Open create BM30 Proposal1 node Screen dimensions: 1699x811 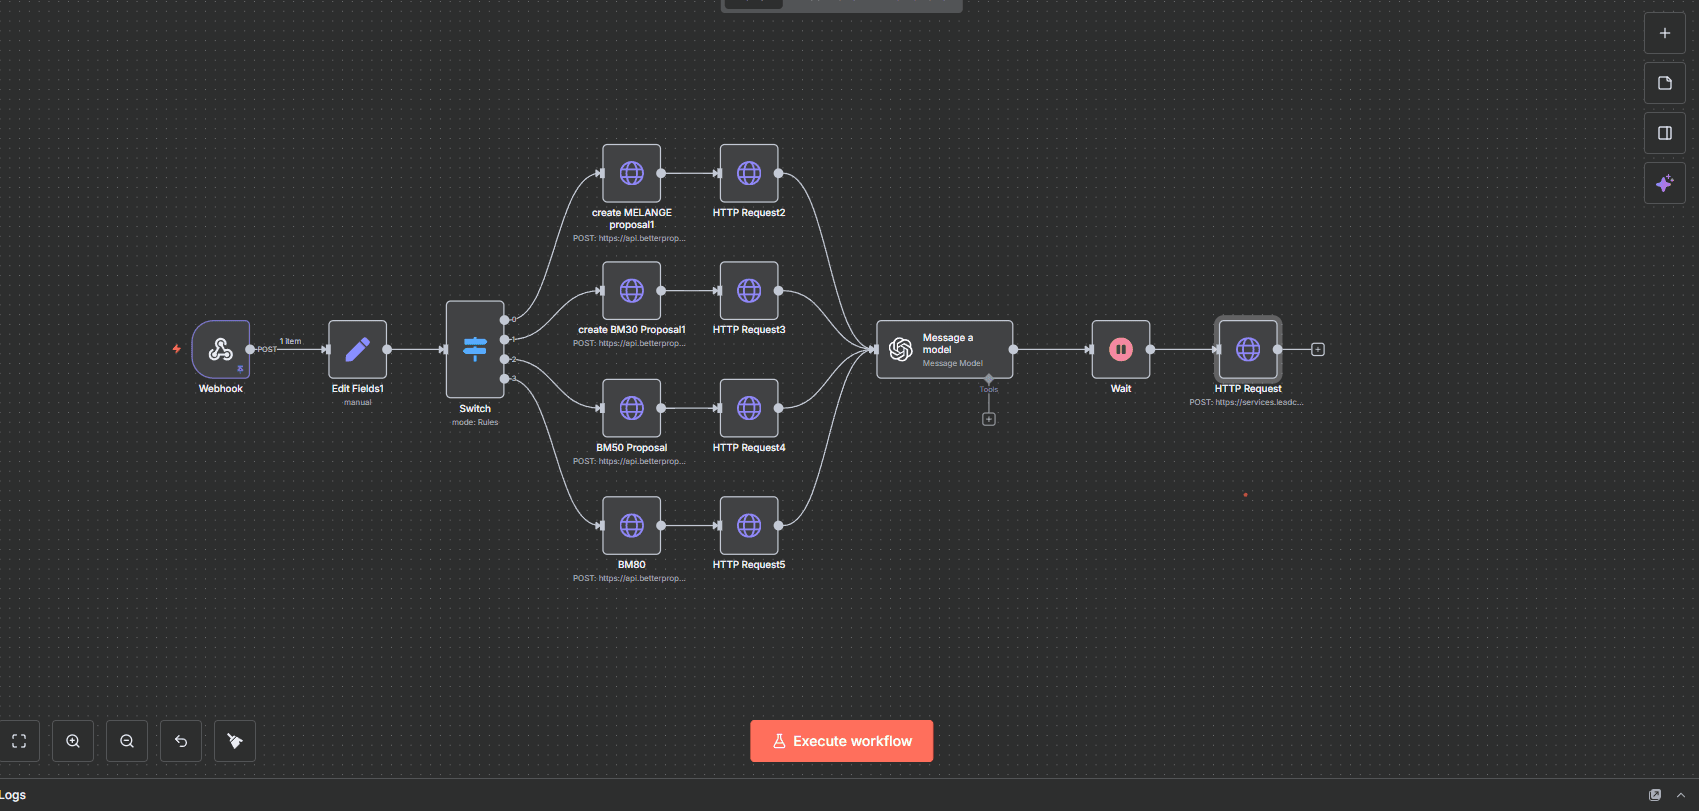[632, 290]
